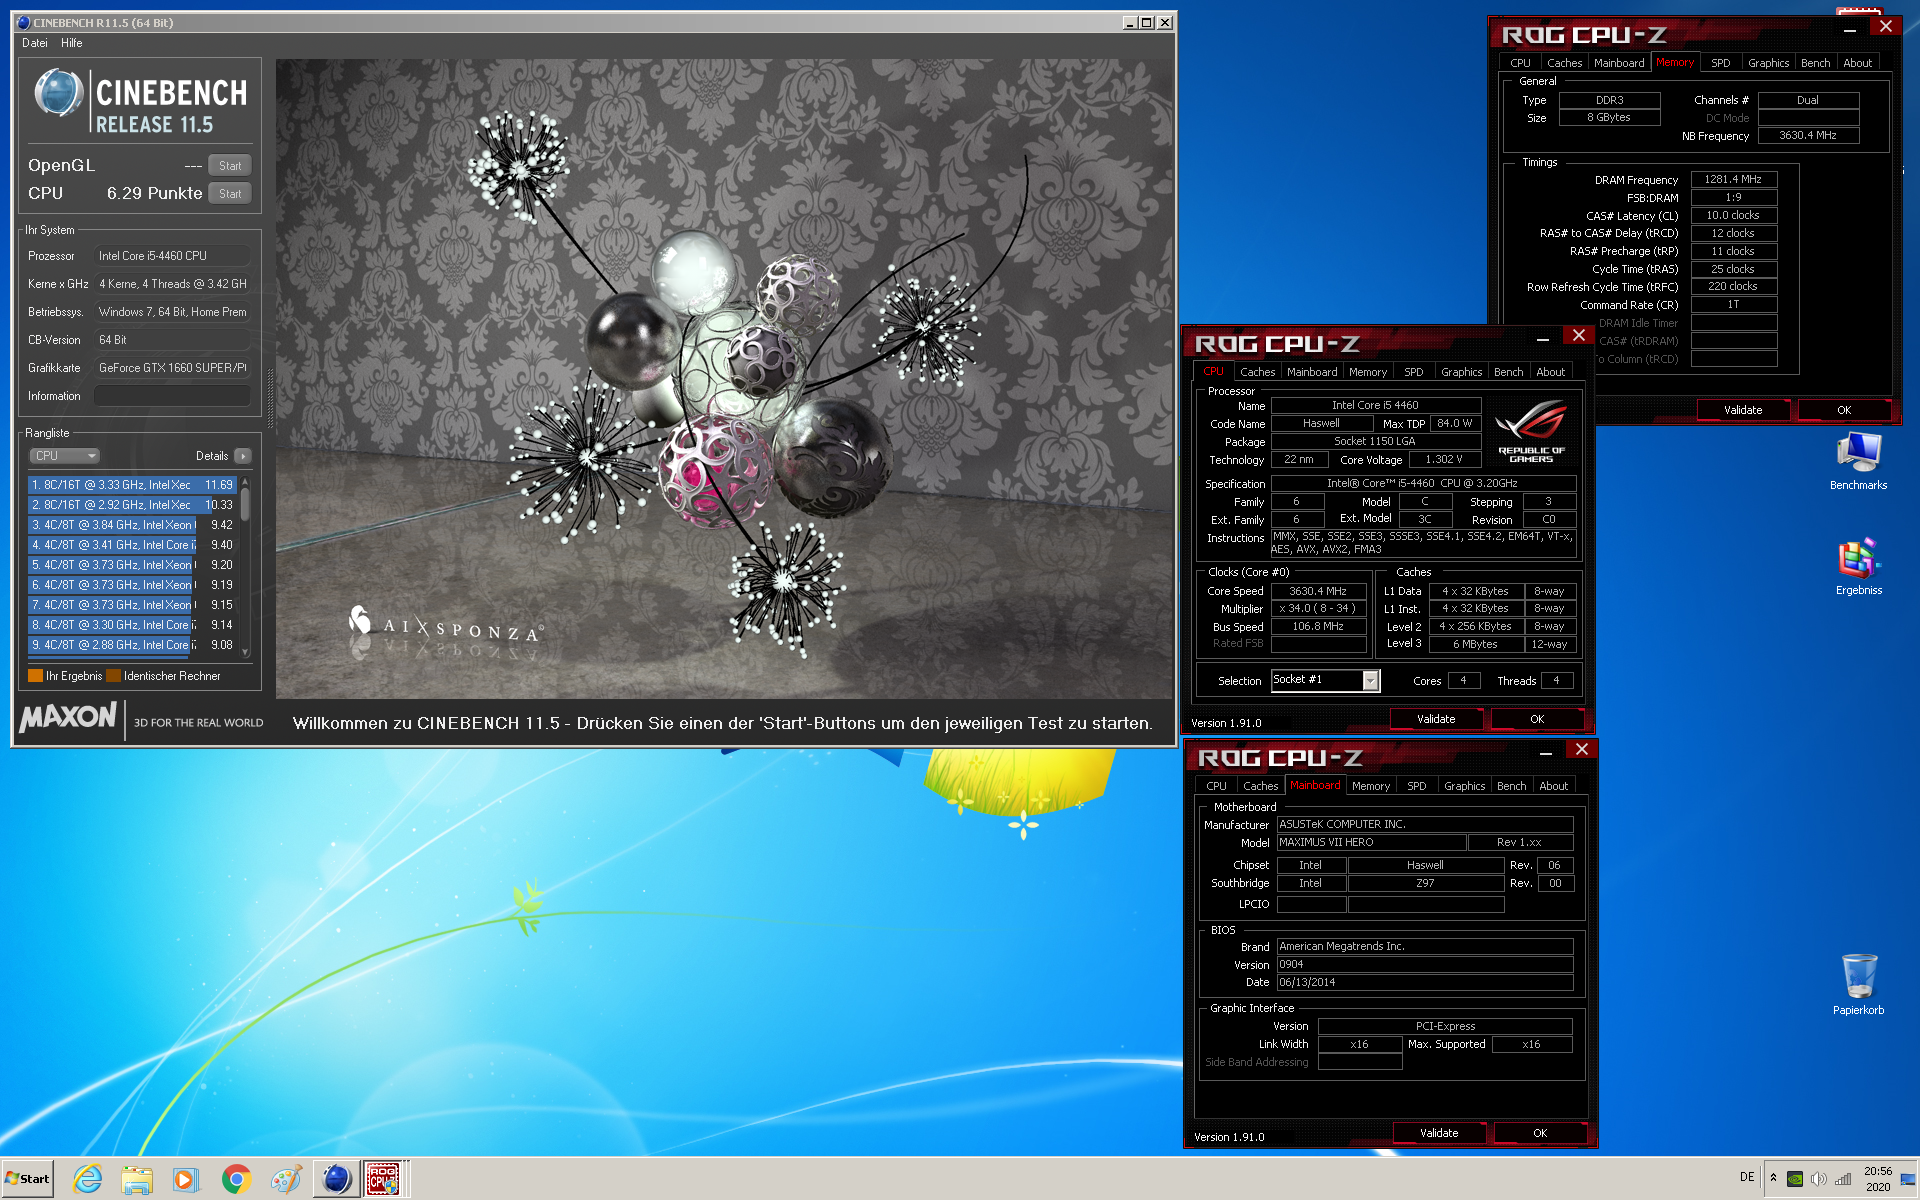Click Validate in the Memory window
This screenshot has height=1200, width=1920.
[x=1743, y=410]
